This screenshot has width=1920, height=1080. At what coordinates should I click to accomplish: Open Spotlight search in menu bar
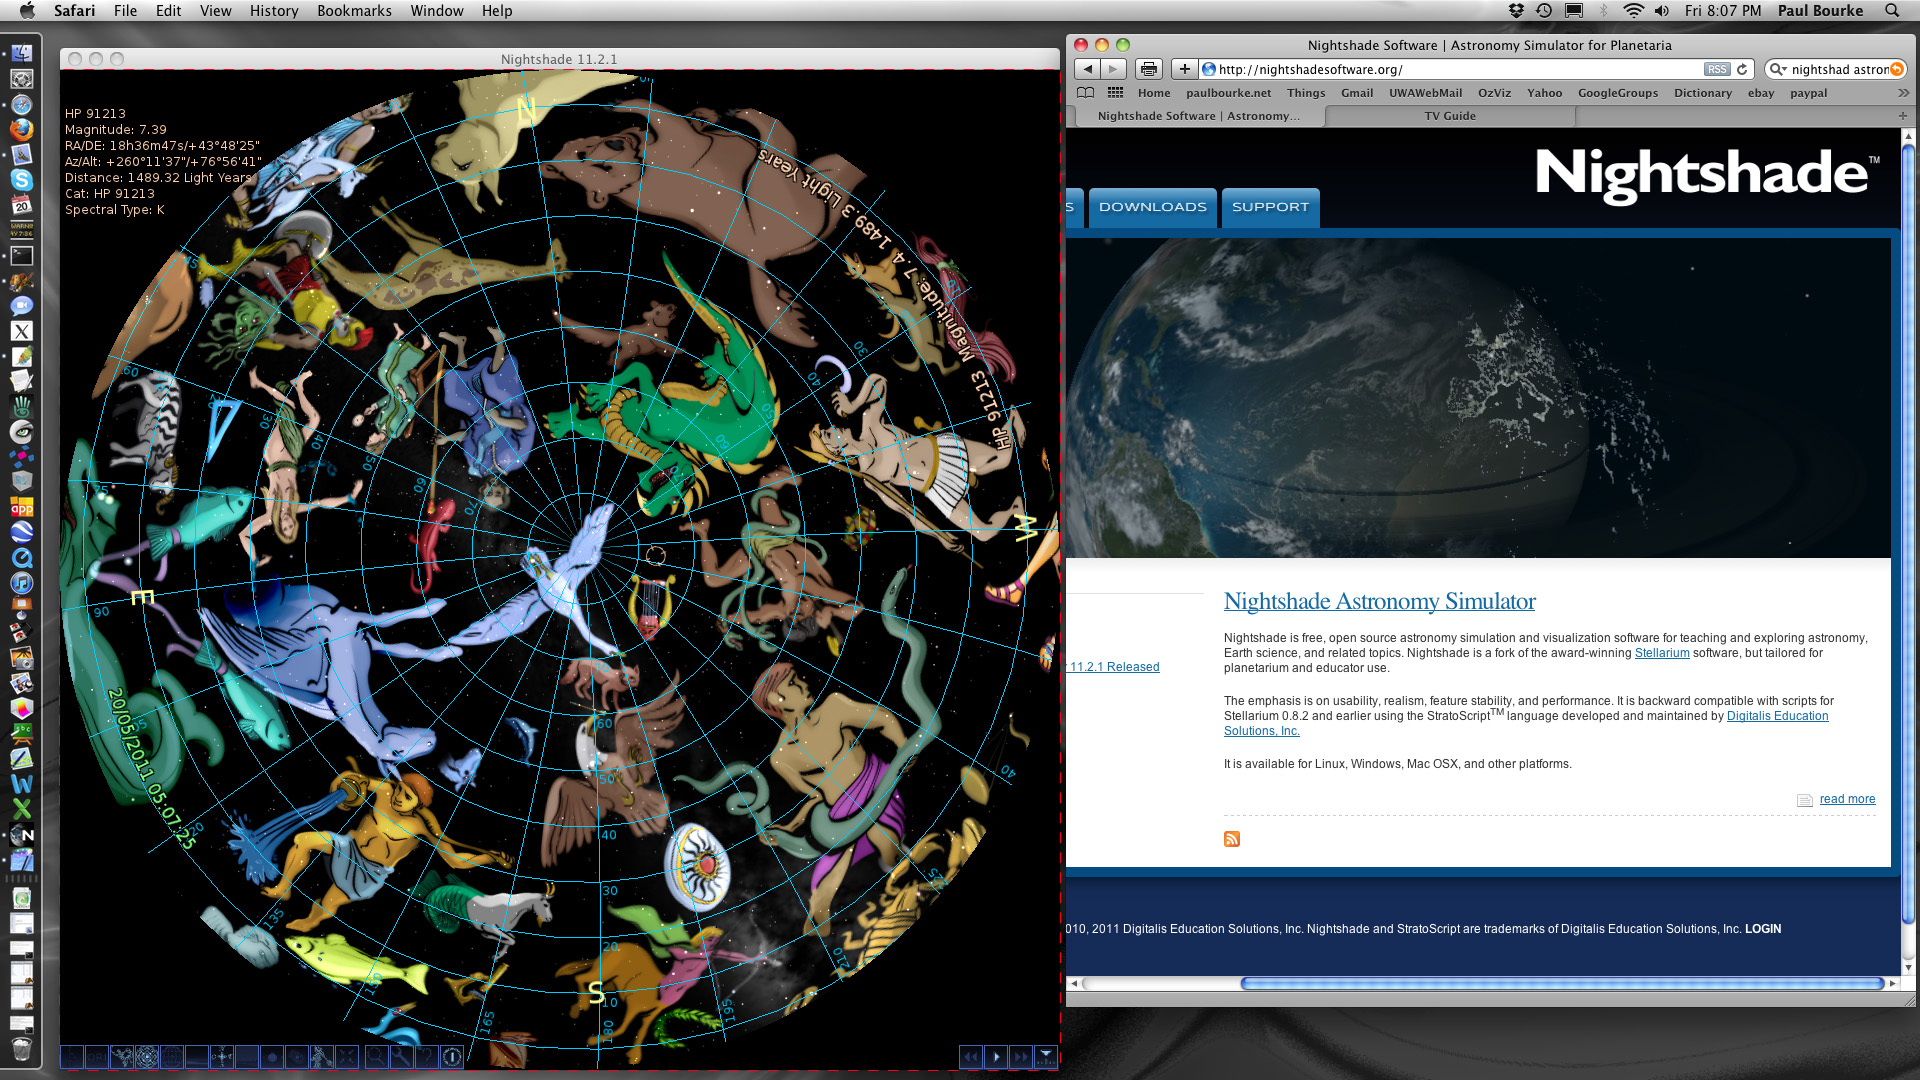(1892, 11)
